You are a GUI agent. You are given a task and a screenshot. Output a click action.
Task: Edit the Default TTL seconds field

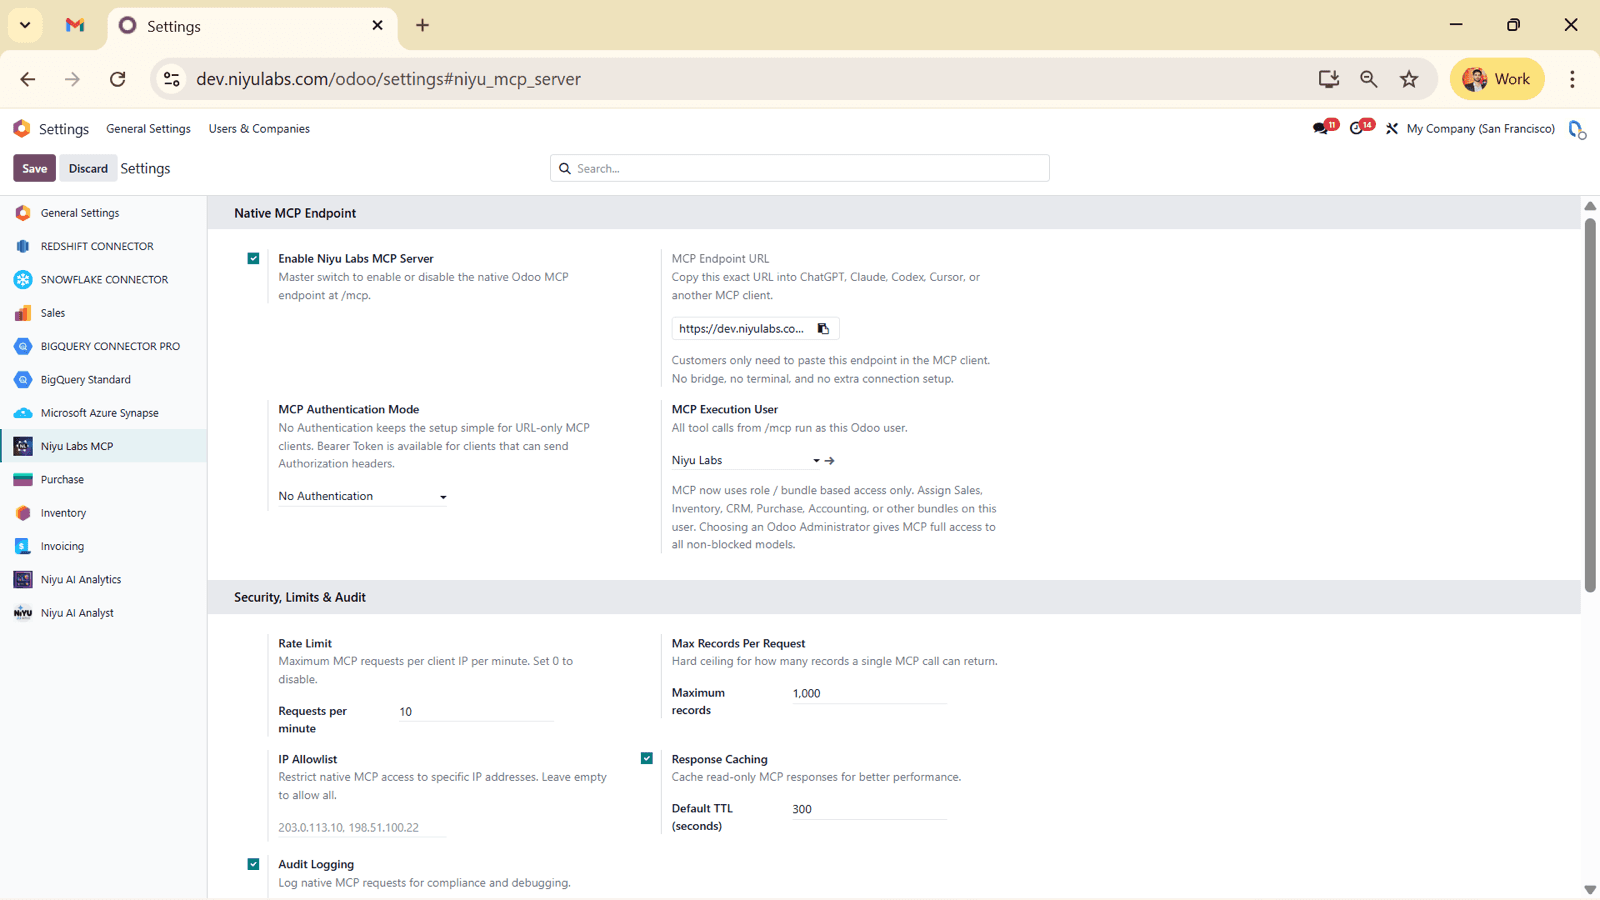(869, 809)
